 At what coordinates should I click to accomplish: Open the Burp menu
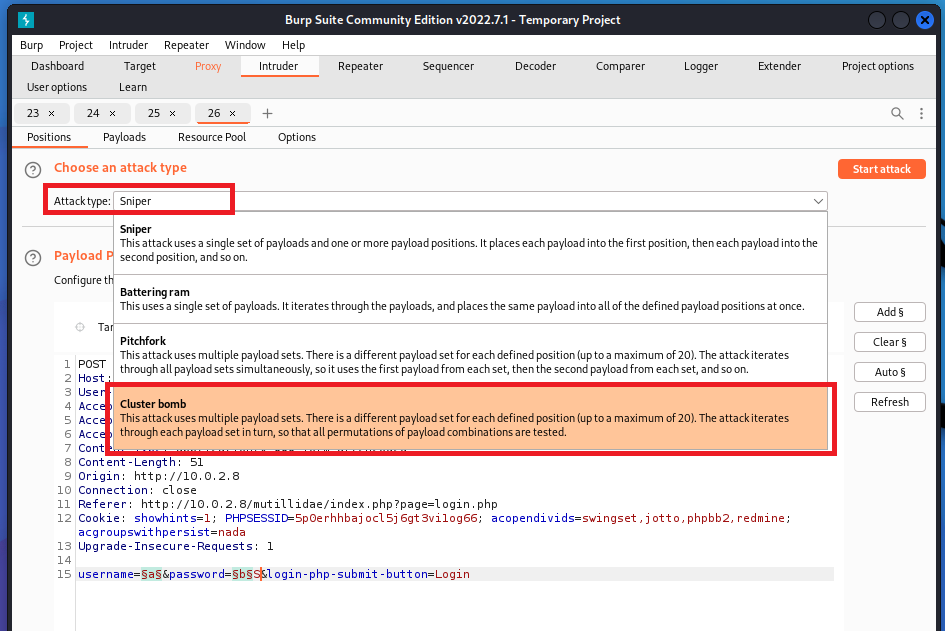click(x=31, y=45)
